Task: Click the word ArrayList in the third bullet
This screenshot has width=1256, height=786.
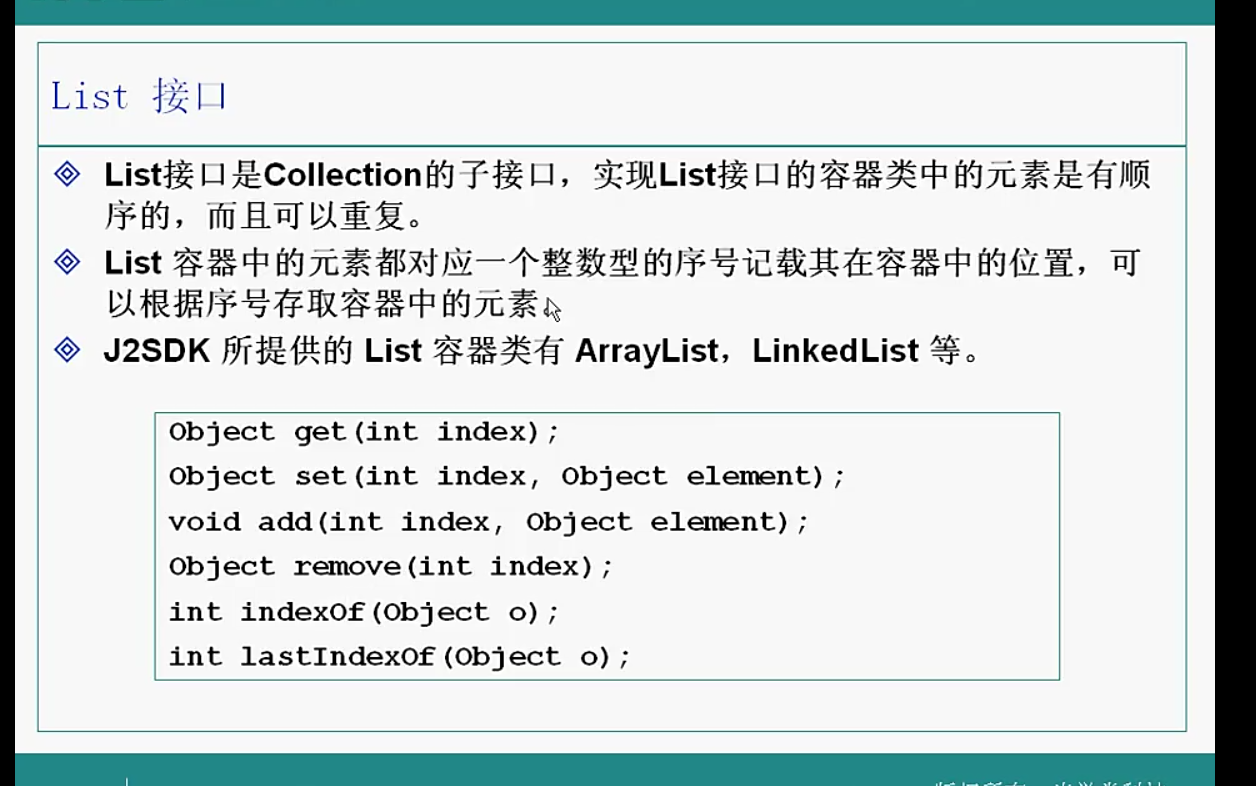Action: (646, 351)
